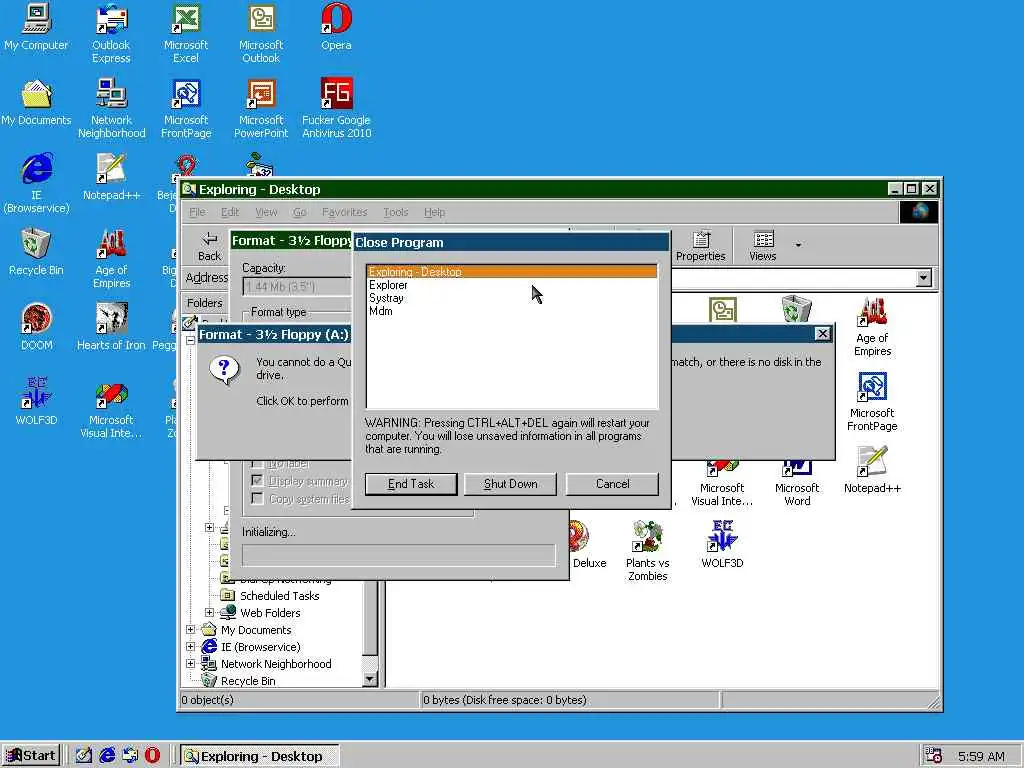Click Exploring - Desktop taskbar button
Viewport: 1024px width, 768px height.
pyautogui.click(x=260, y=756)
